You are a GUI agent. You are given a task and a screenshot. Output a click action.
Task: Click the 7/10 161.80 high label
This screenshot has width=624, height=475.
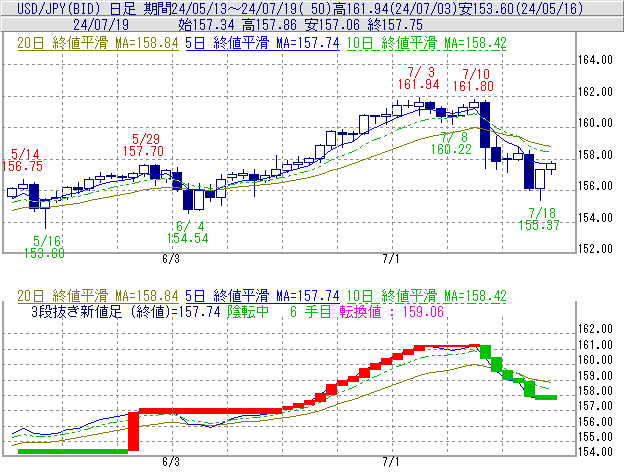pos(473,80)
